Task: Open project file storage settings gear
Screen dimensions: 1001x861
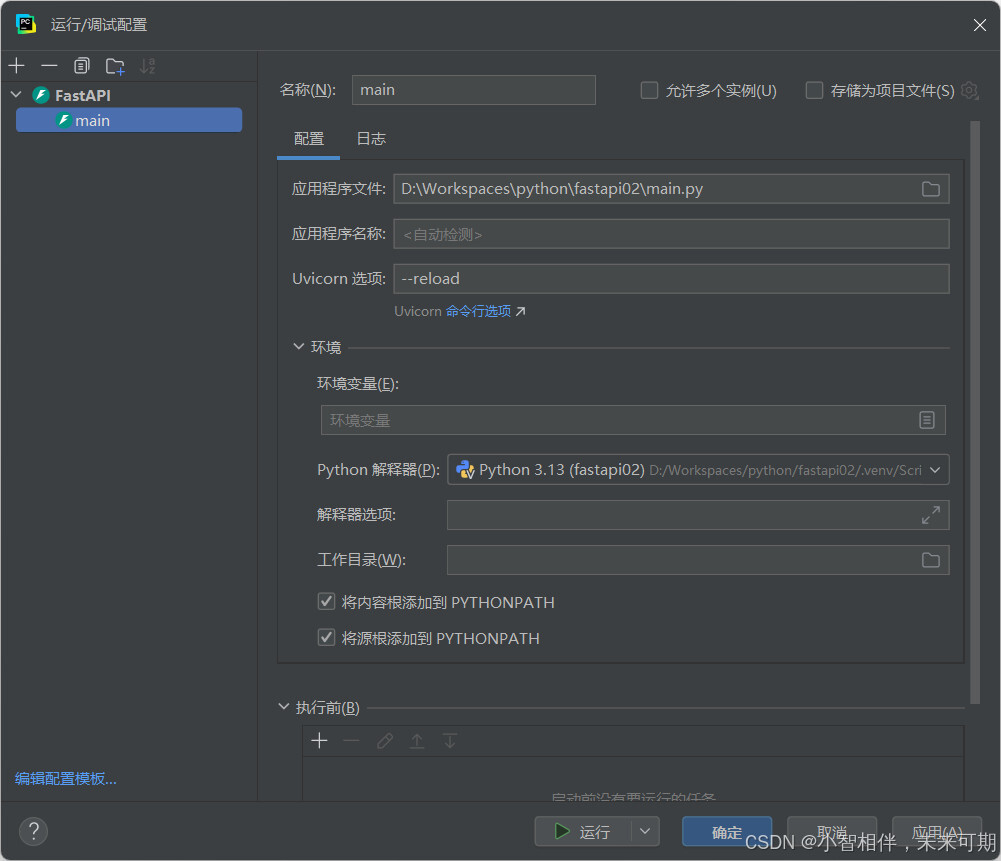Action: coord(969,90)
